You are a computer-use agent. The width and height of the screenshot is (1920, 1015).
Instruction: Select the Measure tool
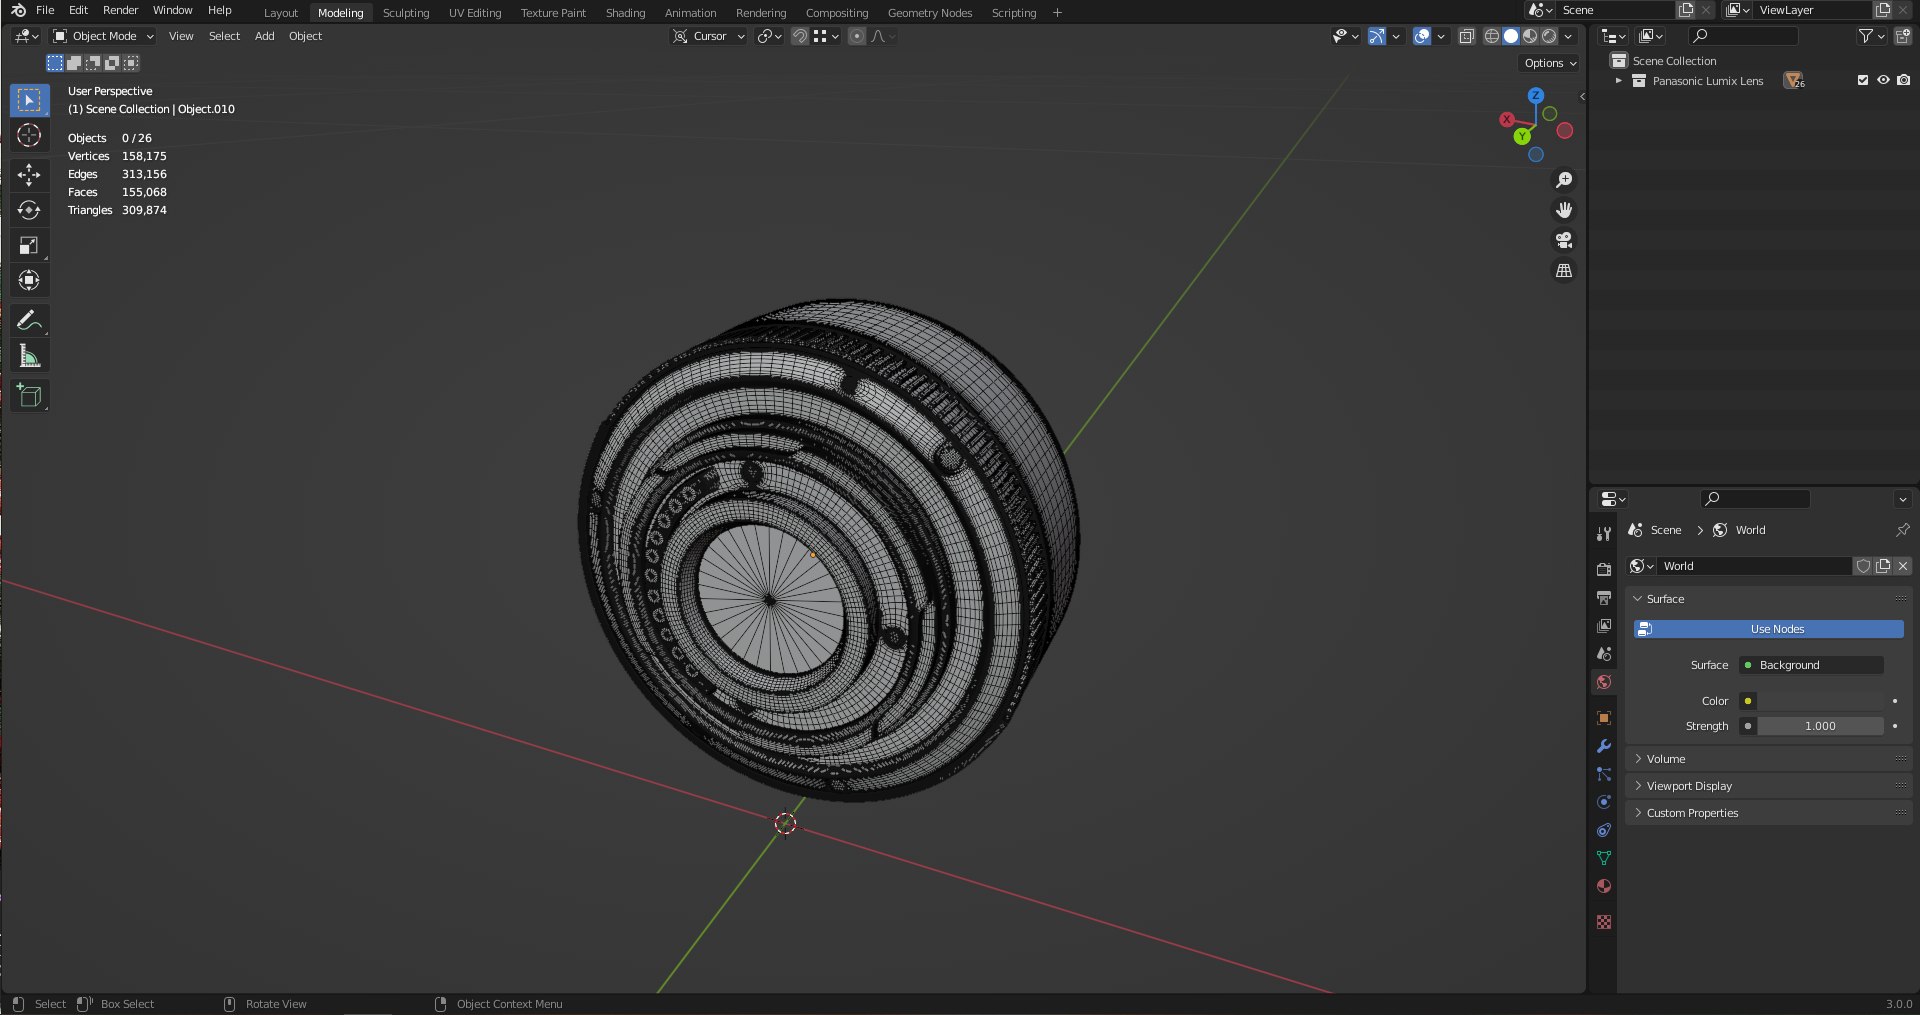click(x=29, y=356)
